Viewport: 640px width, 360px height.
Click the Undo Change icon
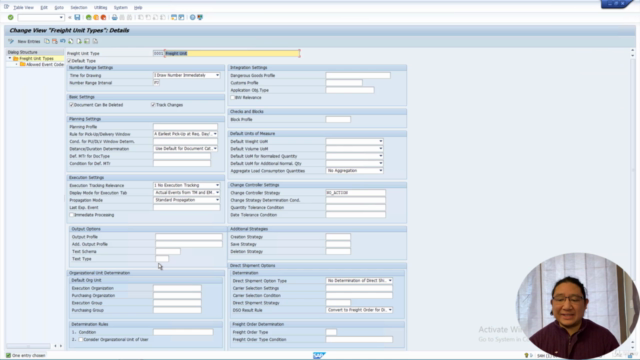(x=63, y=41)
